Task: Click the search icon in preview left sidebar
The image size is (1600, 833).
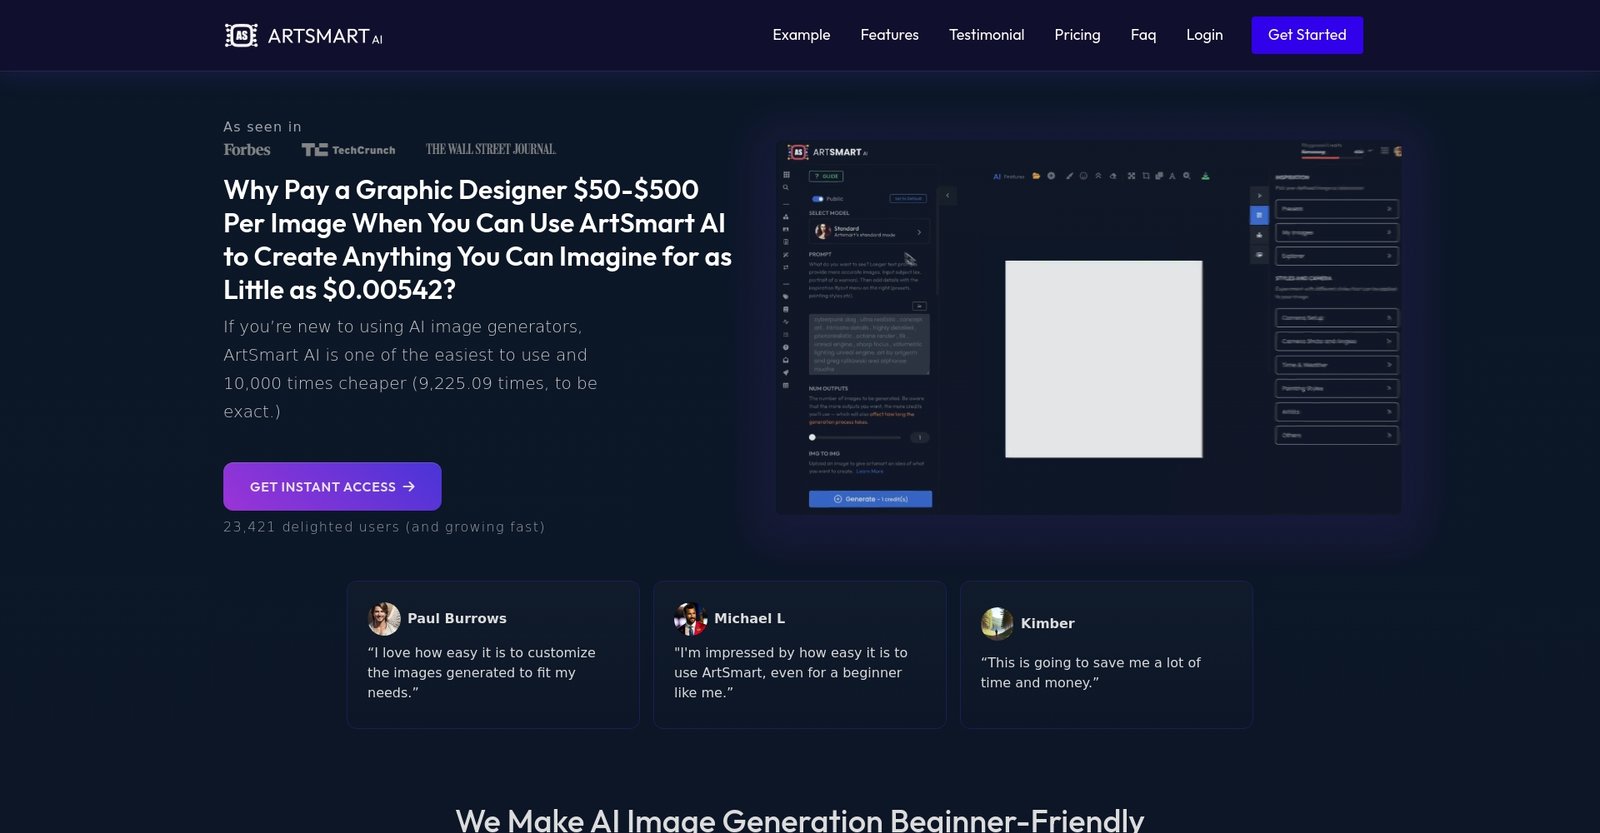Action: (x=786, y=187)
